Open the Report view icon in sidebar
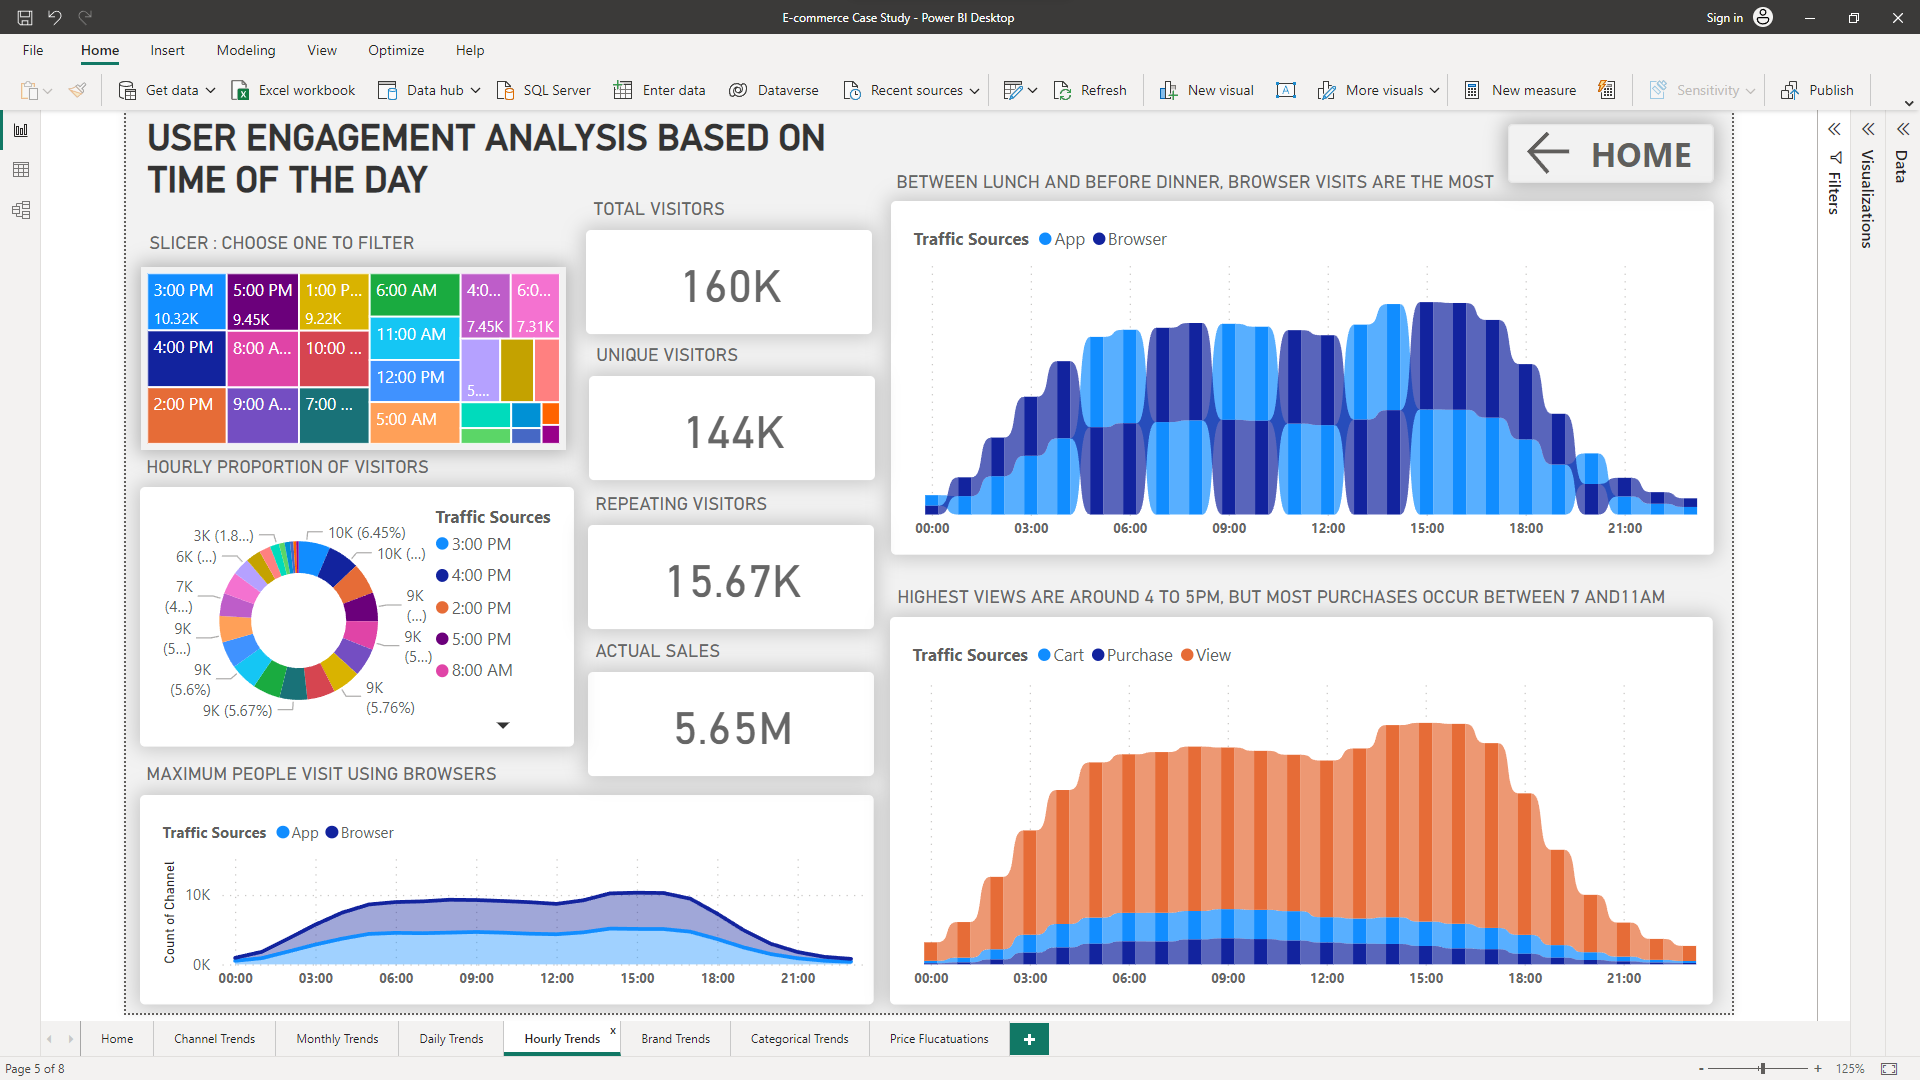 pyautogui.click(x=21, y=130)
